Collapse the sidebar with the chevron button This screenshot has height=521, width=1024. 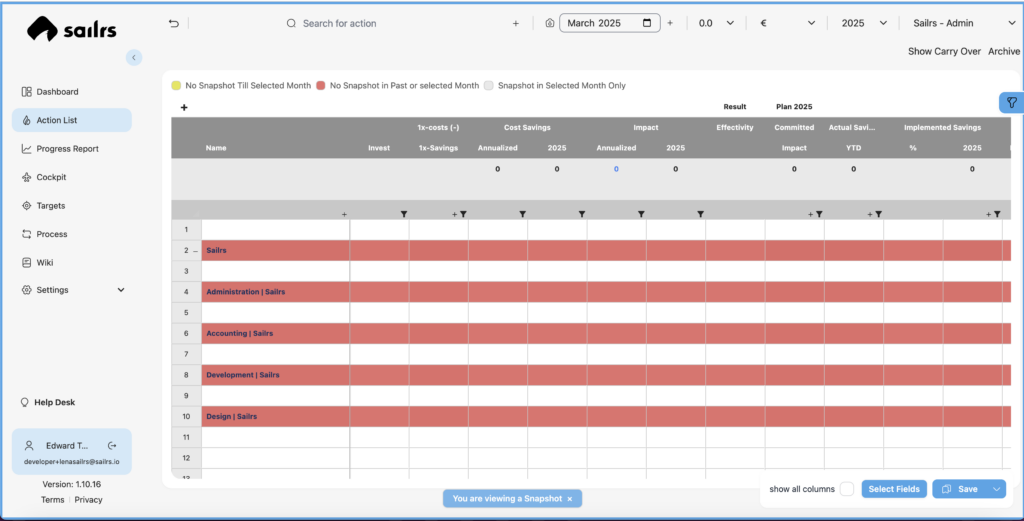(x=134, y=58)
